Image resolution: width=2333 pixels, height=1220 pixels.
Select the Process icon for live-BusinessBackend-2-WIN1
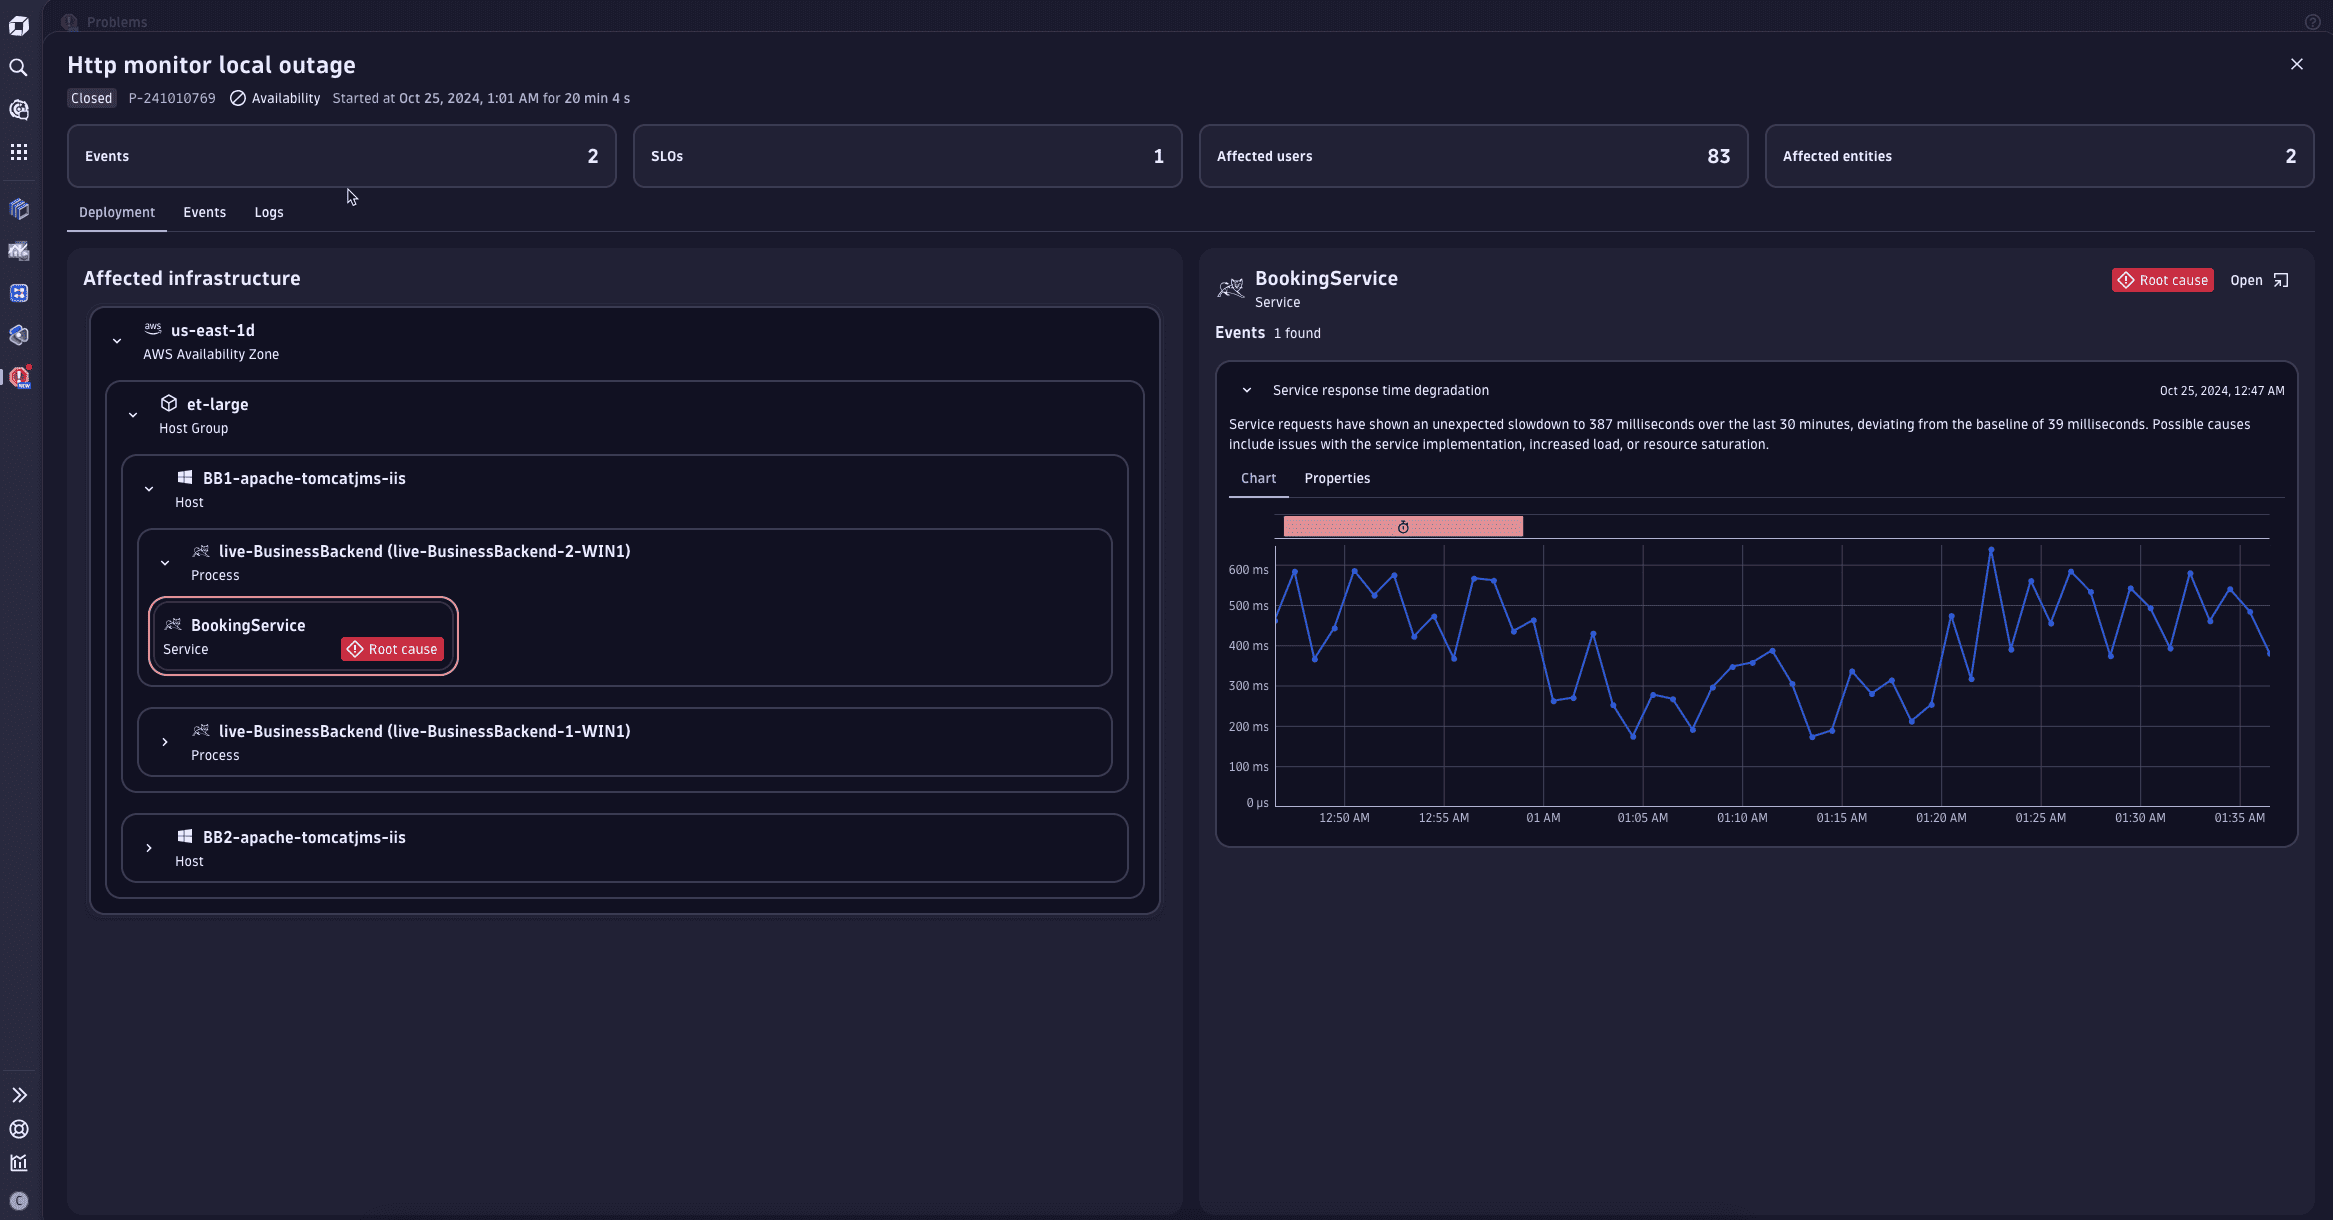199,551
